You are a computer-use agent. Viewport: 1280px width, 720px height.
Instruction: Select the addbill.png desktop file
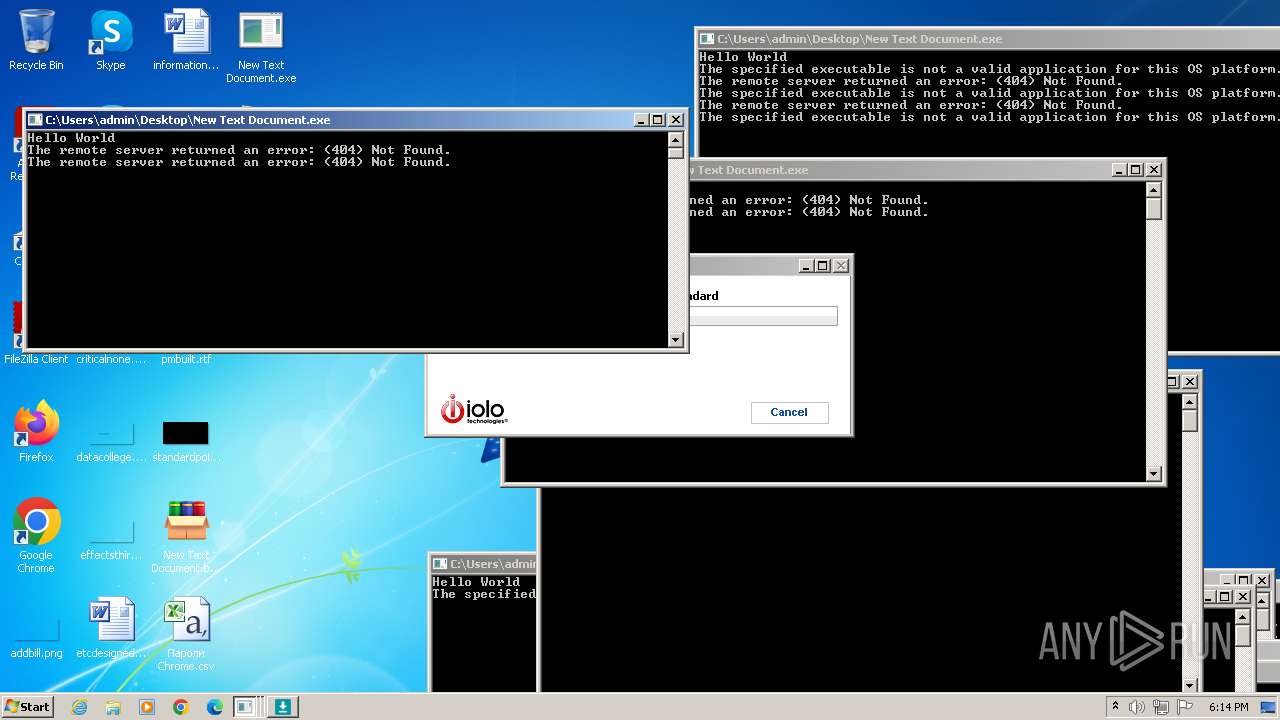click(x=37, y=637)
